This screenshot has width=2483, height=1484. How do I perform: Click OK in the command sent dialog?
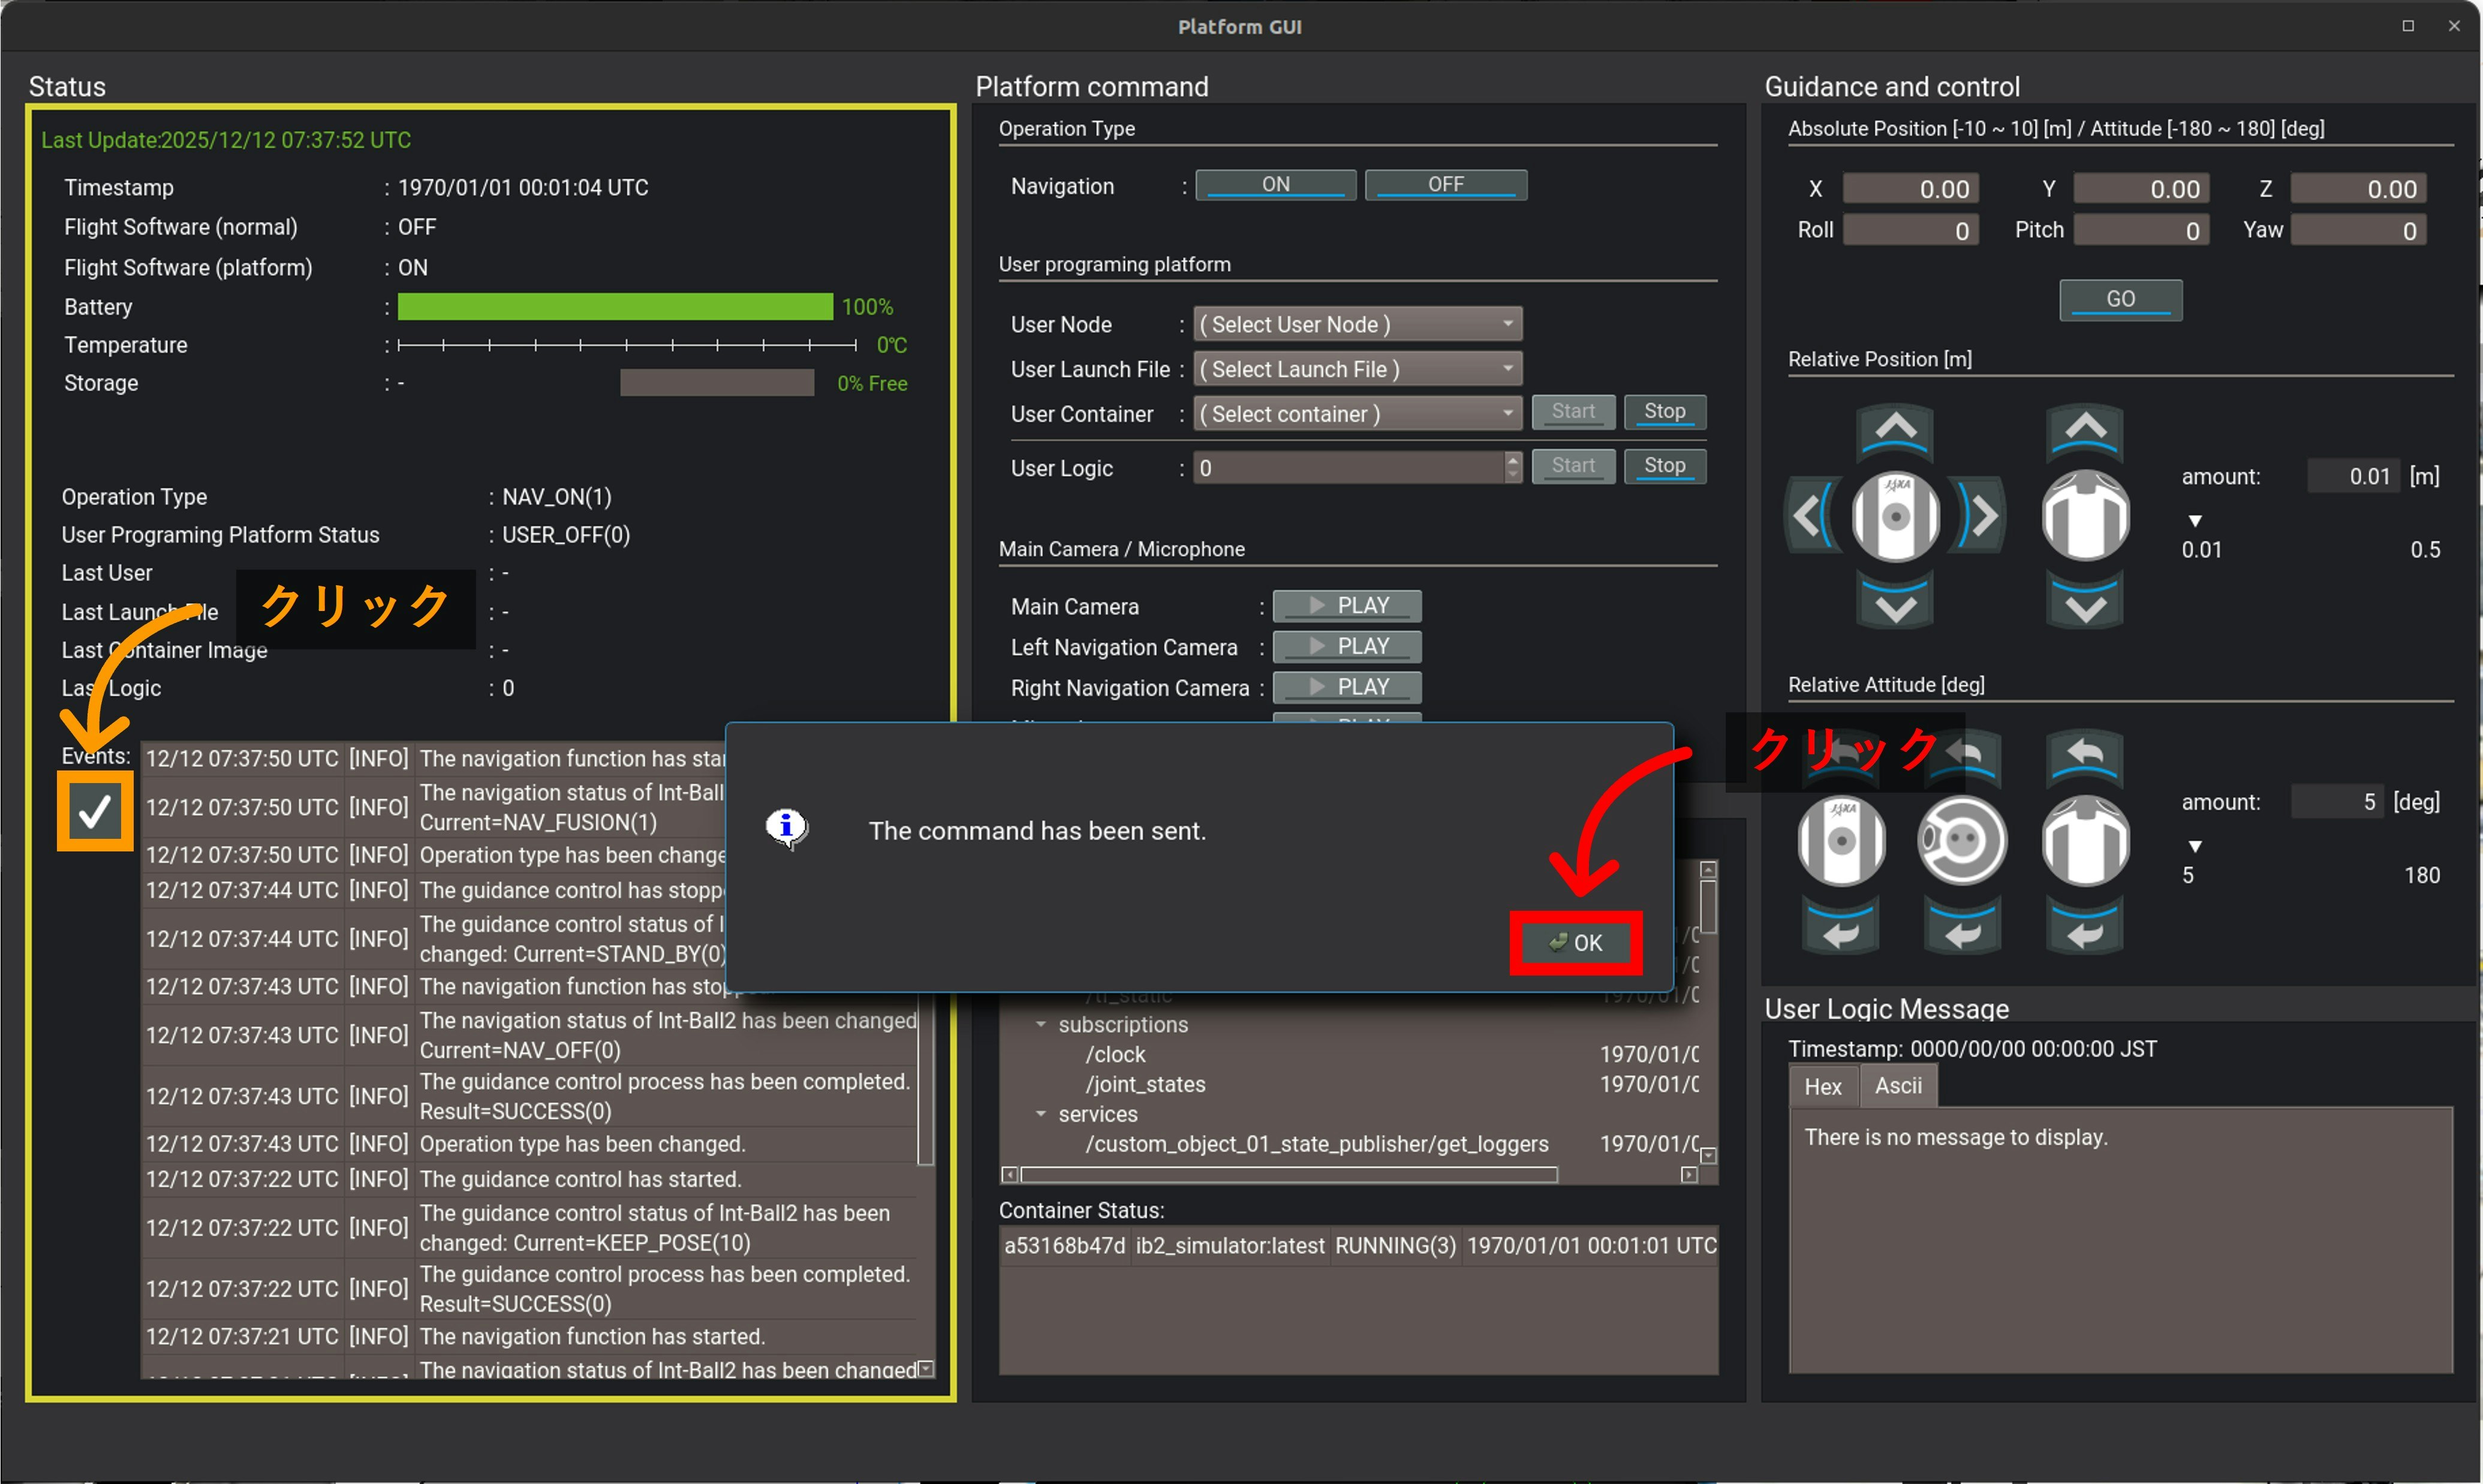(1576, 942)
